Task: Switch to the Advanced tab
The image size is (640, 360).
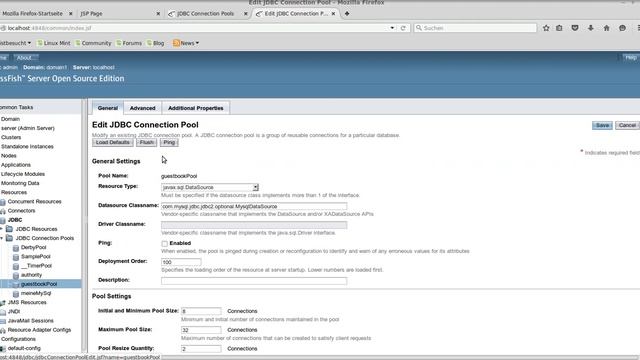Action: pos(142,108)
